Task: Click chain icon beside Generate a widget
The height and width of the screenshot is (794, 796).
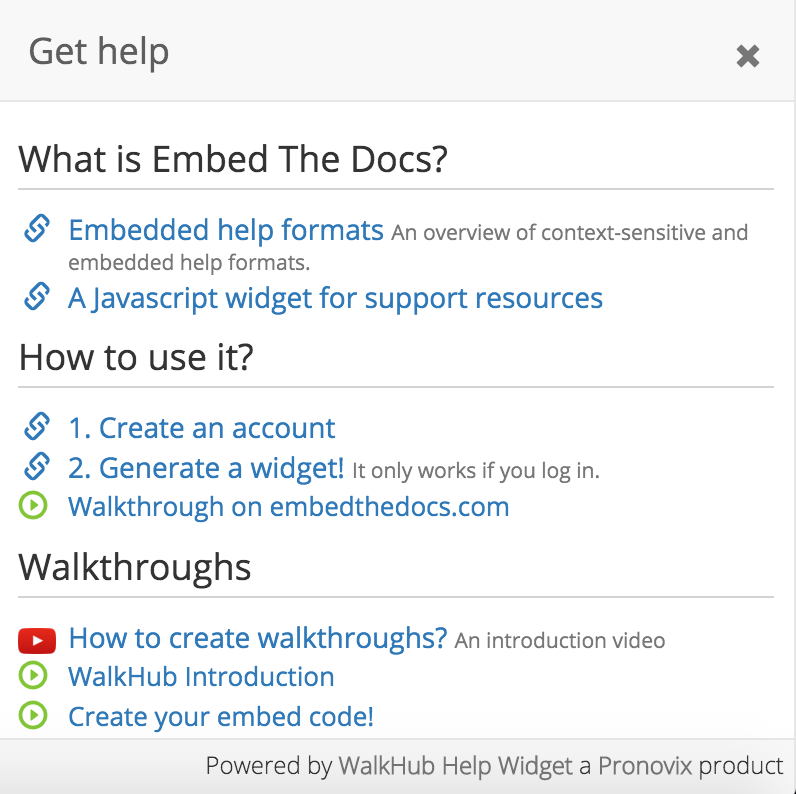Action: click(37, 466)
